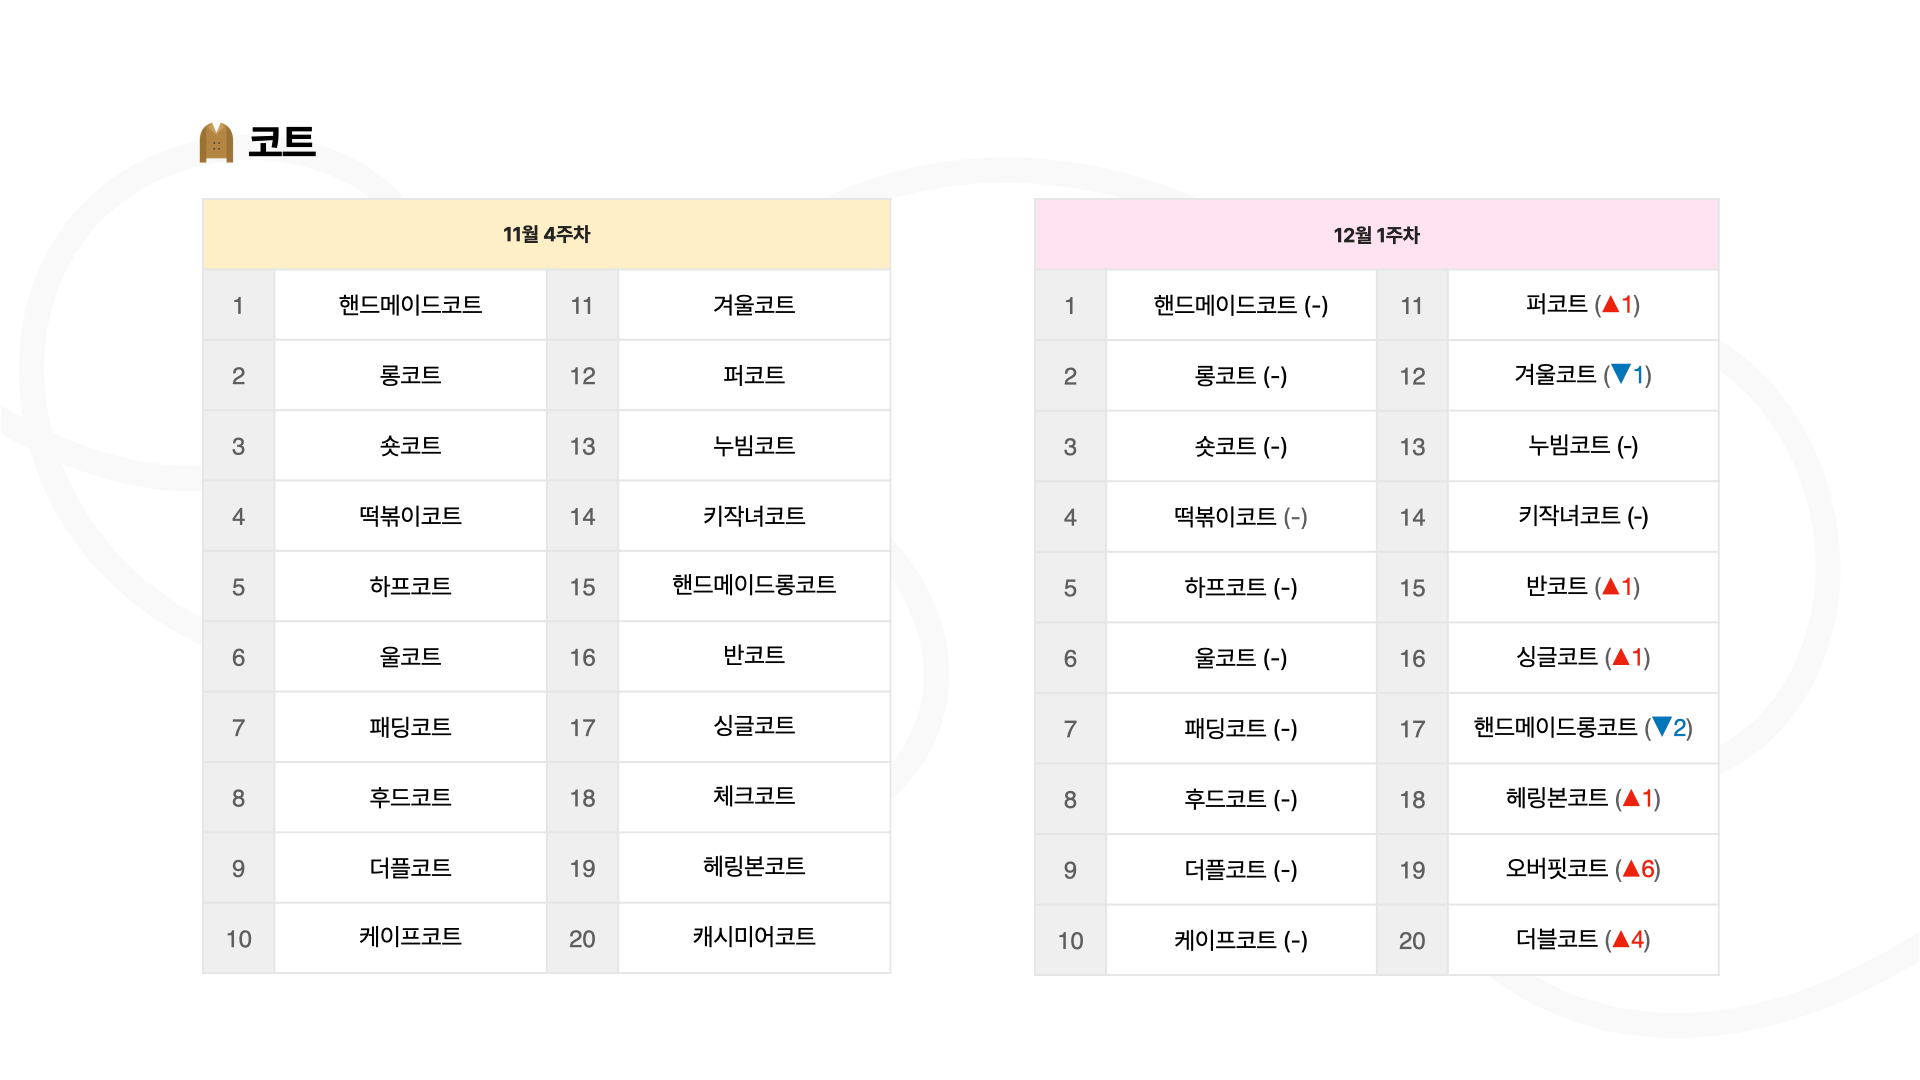Click the red up arrow beside 더블코트
This screenshot has height=1080, width=1920.
click(1621, 939)
